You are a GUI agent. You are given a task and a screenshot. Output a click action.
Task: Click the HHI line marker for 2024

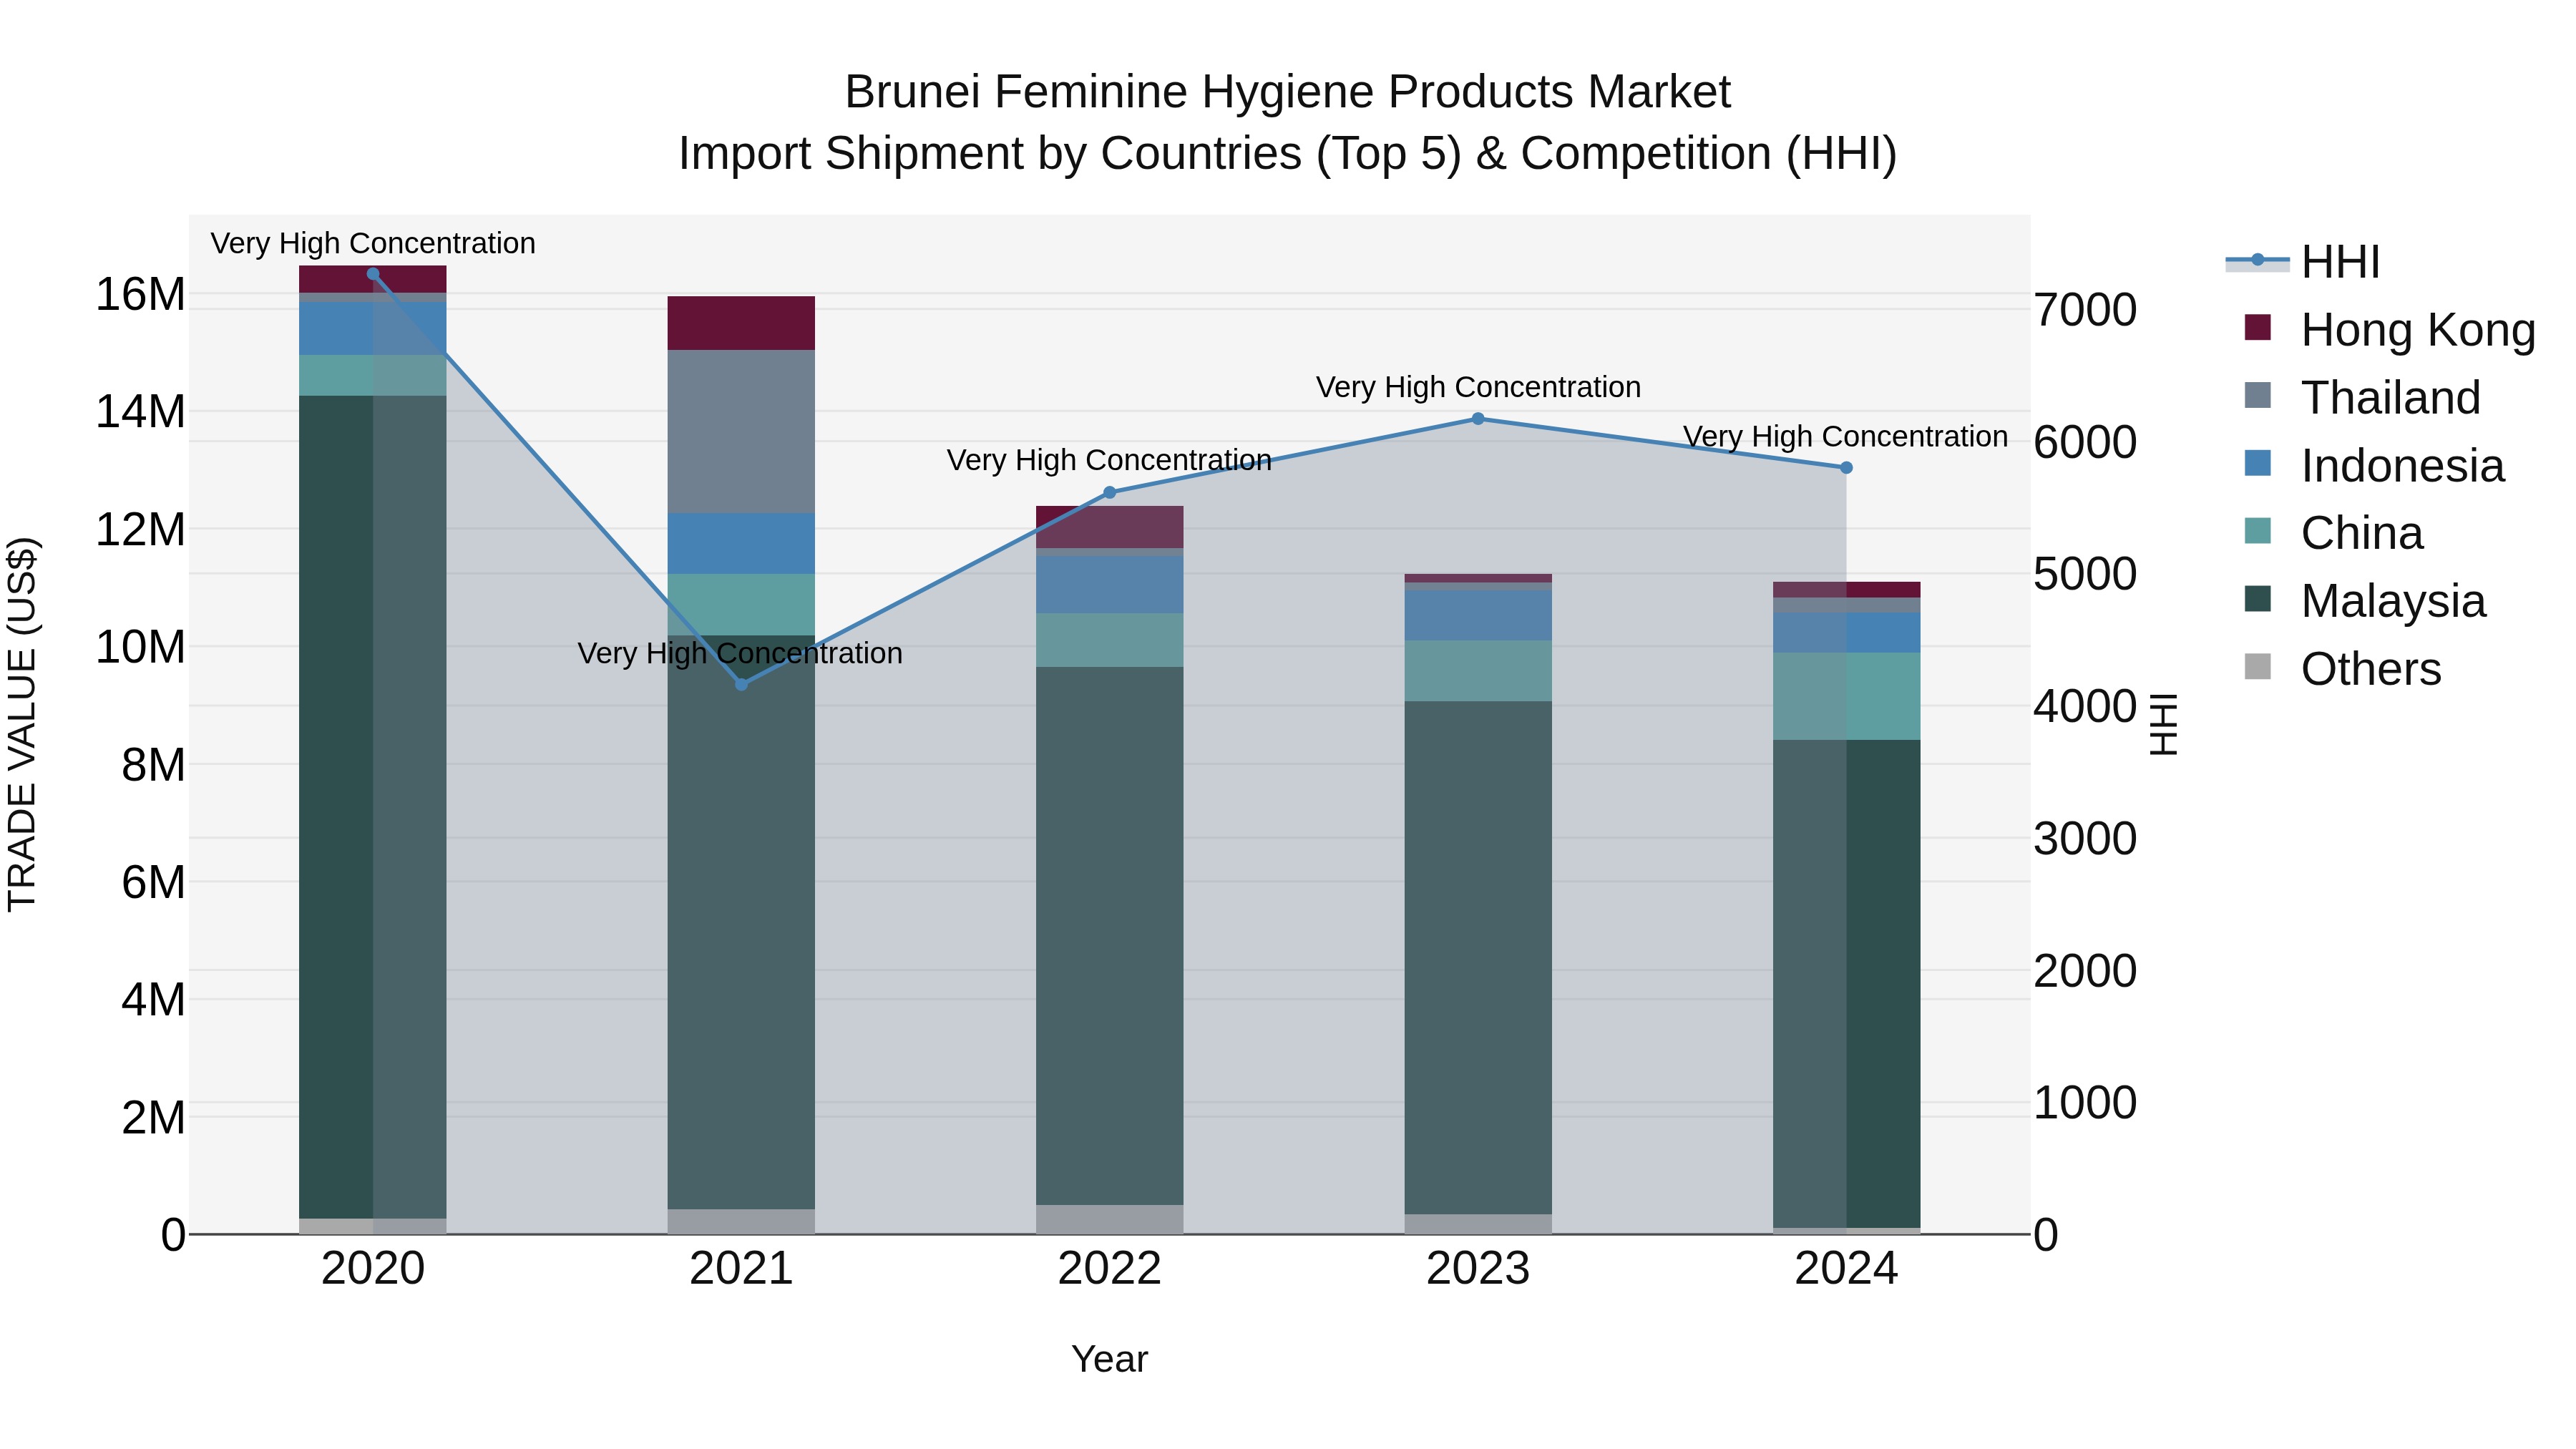(1846, 467)
